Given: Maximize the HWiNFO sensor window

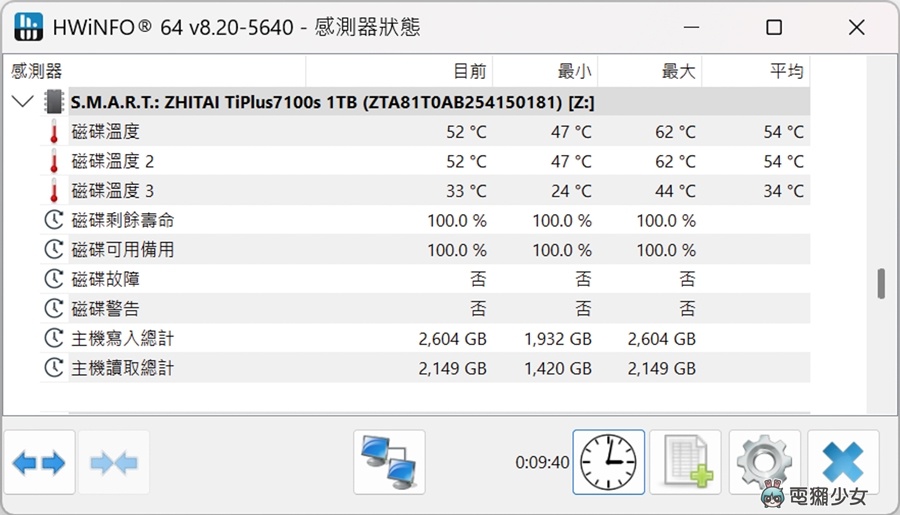Looking at the screenshot, I should coord(774,27).
